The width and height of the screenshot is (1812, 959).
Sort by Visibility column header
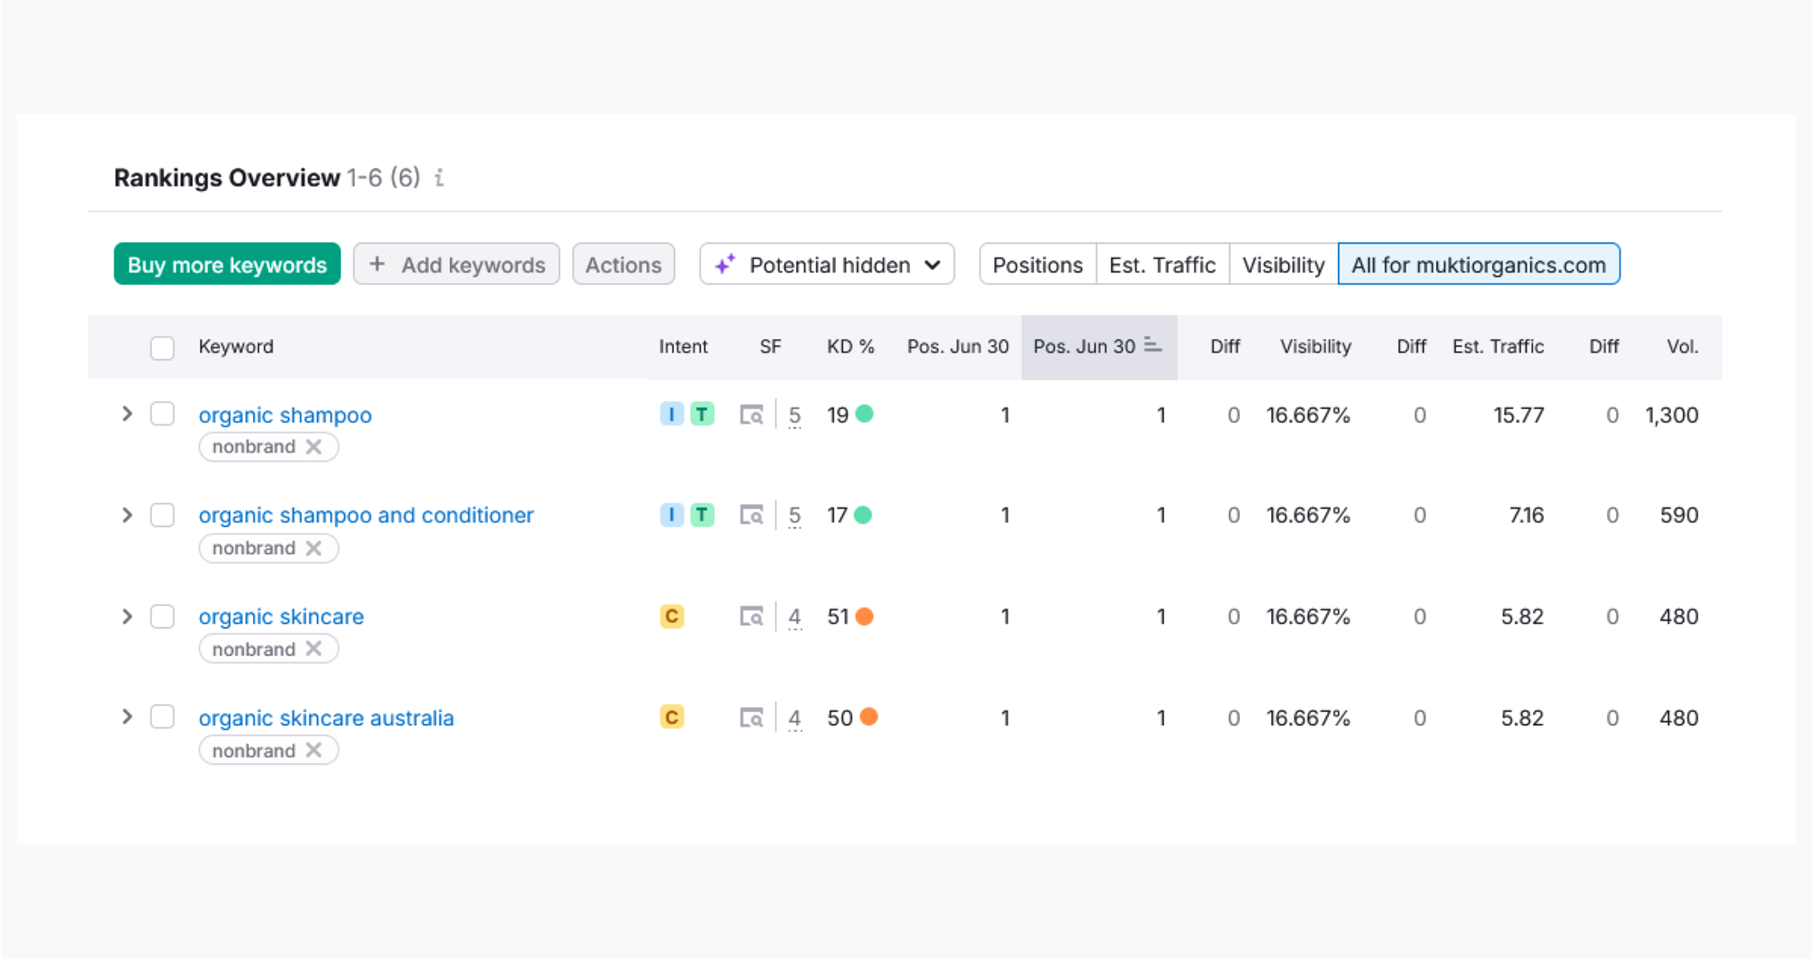(1316, 346)
